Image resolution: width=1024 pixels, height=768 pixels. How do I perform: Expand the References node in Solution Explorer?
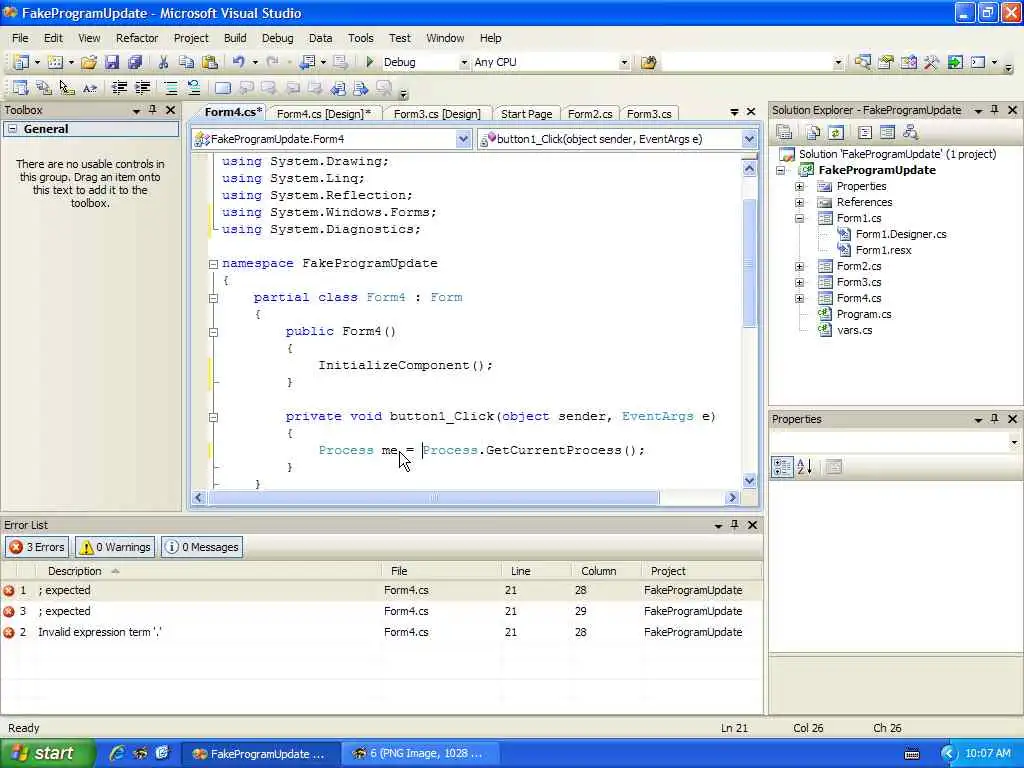point(799,202)
